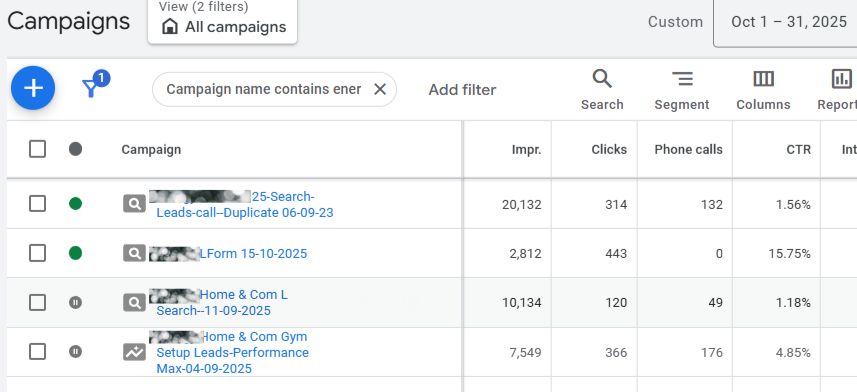Check the 25-Search-Leads-call campaign row checkbox
Image resolution: width=857 pixels, height=392 pixels.
37,204
